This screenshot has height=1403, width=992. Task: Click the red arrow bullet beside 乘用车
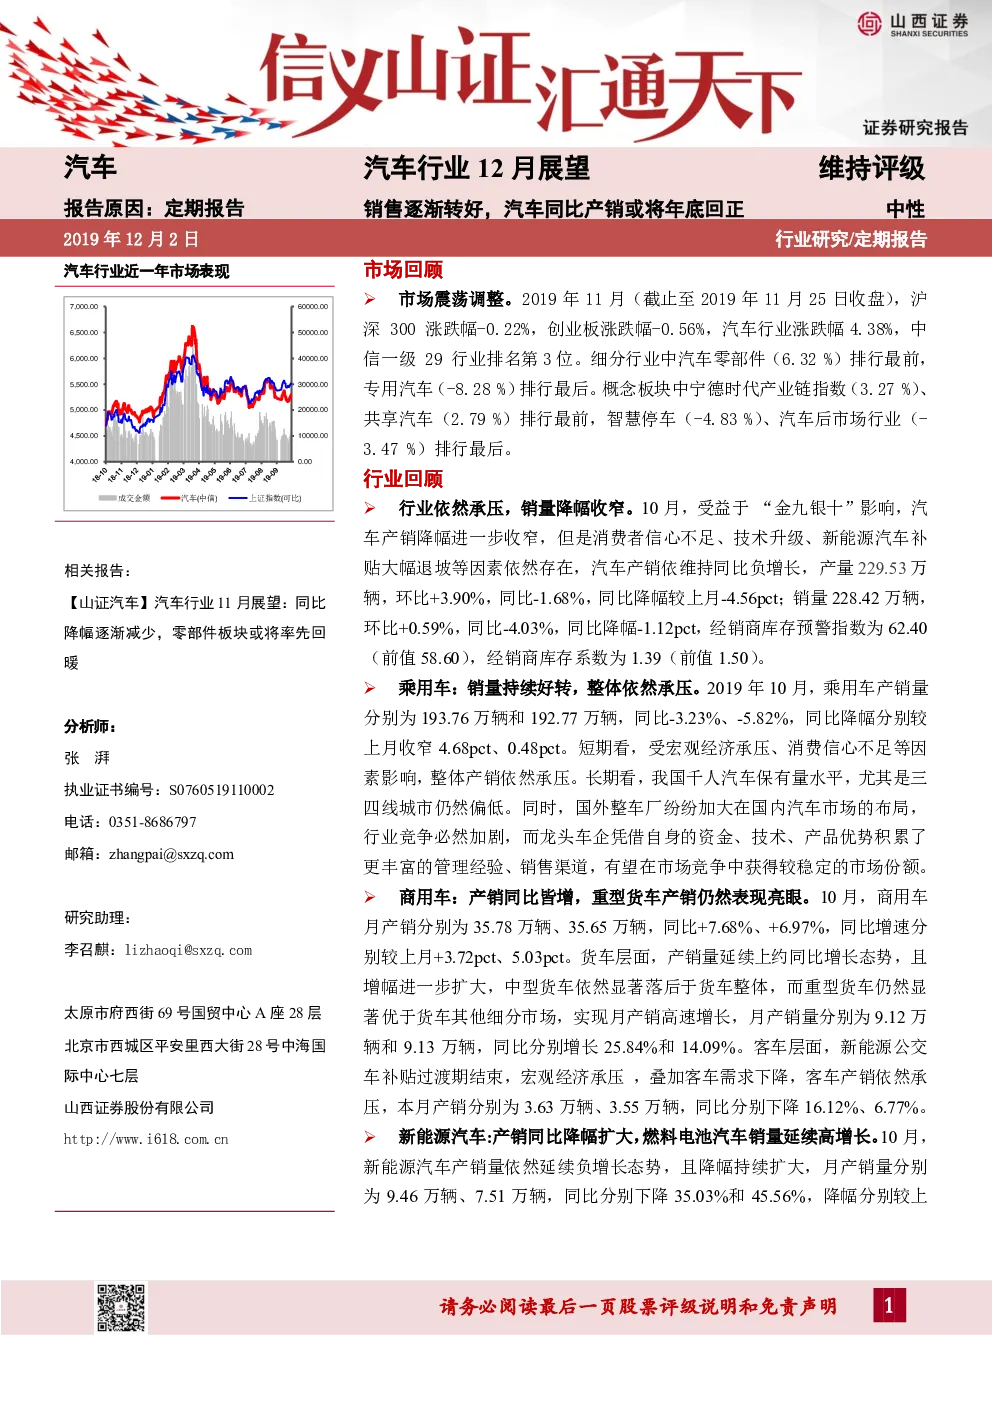[369, 688]
